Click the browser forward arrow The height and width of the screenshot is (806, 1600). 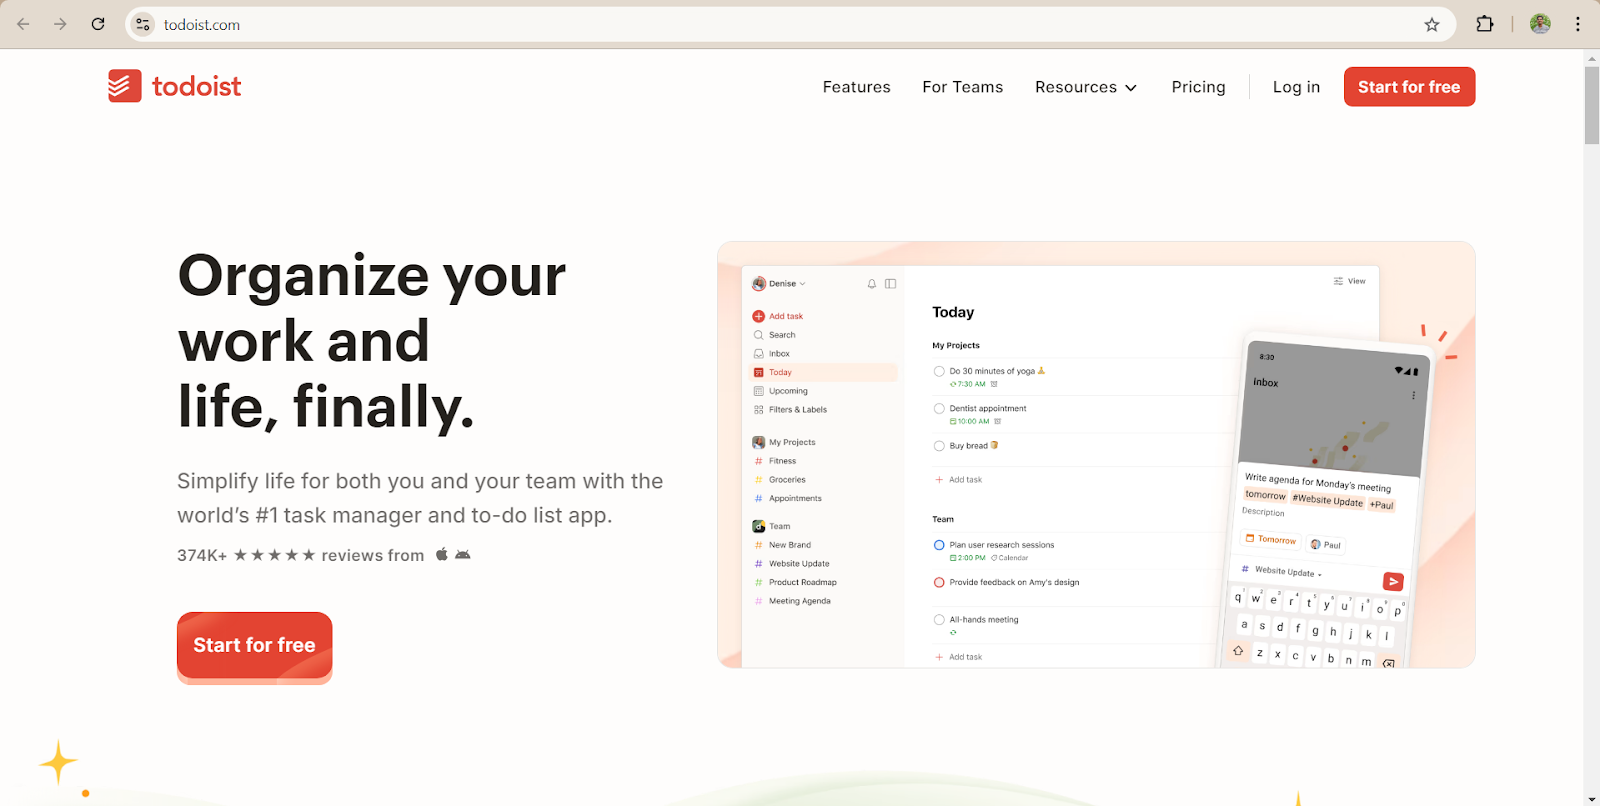click(x=60, y=24)
